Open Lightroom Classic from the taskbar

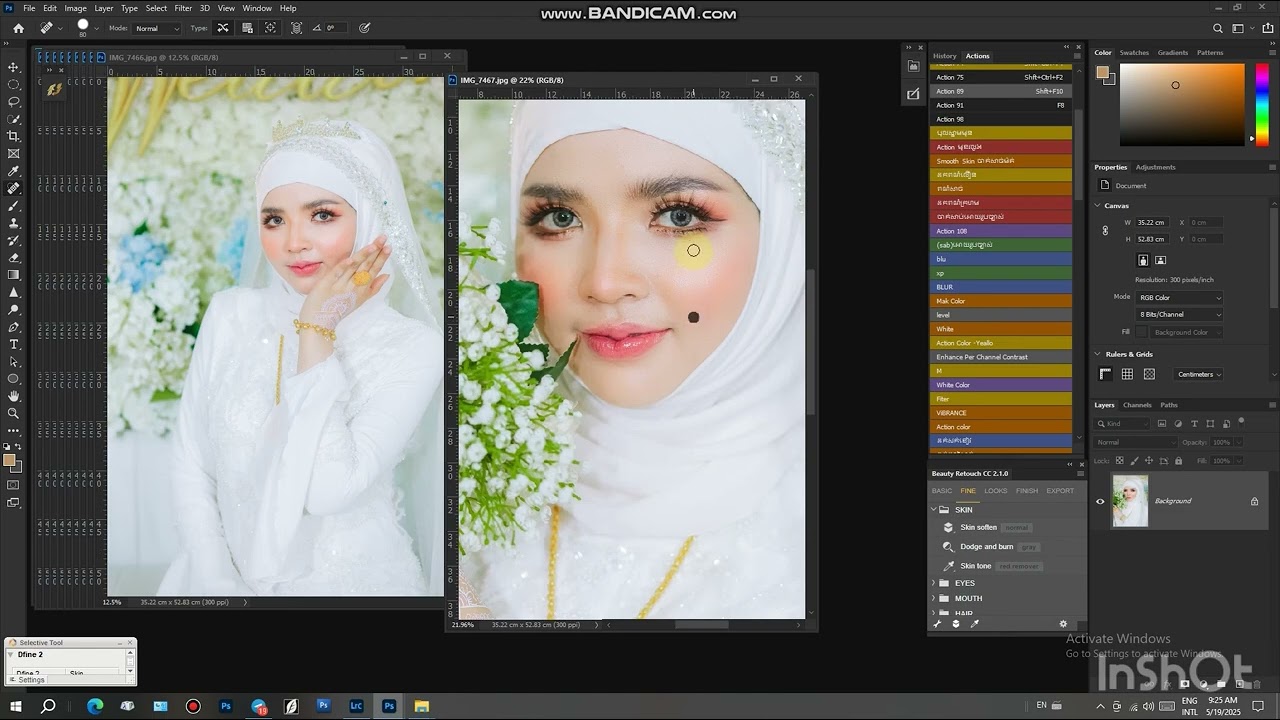(356, 706)
